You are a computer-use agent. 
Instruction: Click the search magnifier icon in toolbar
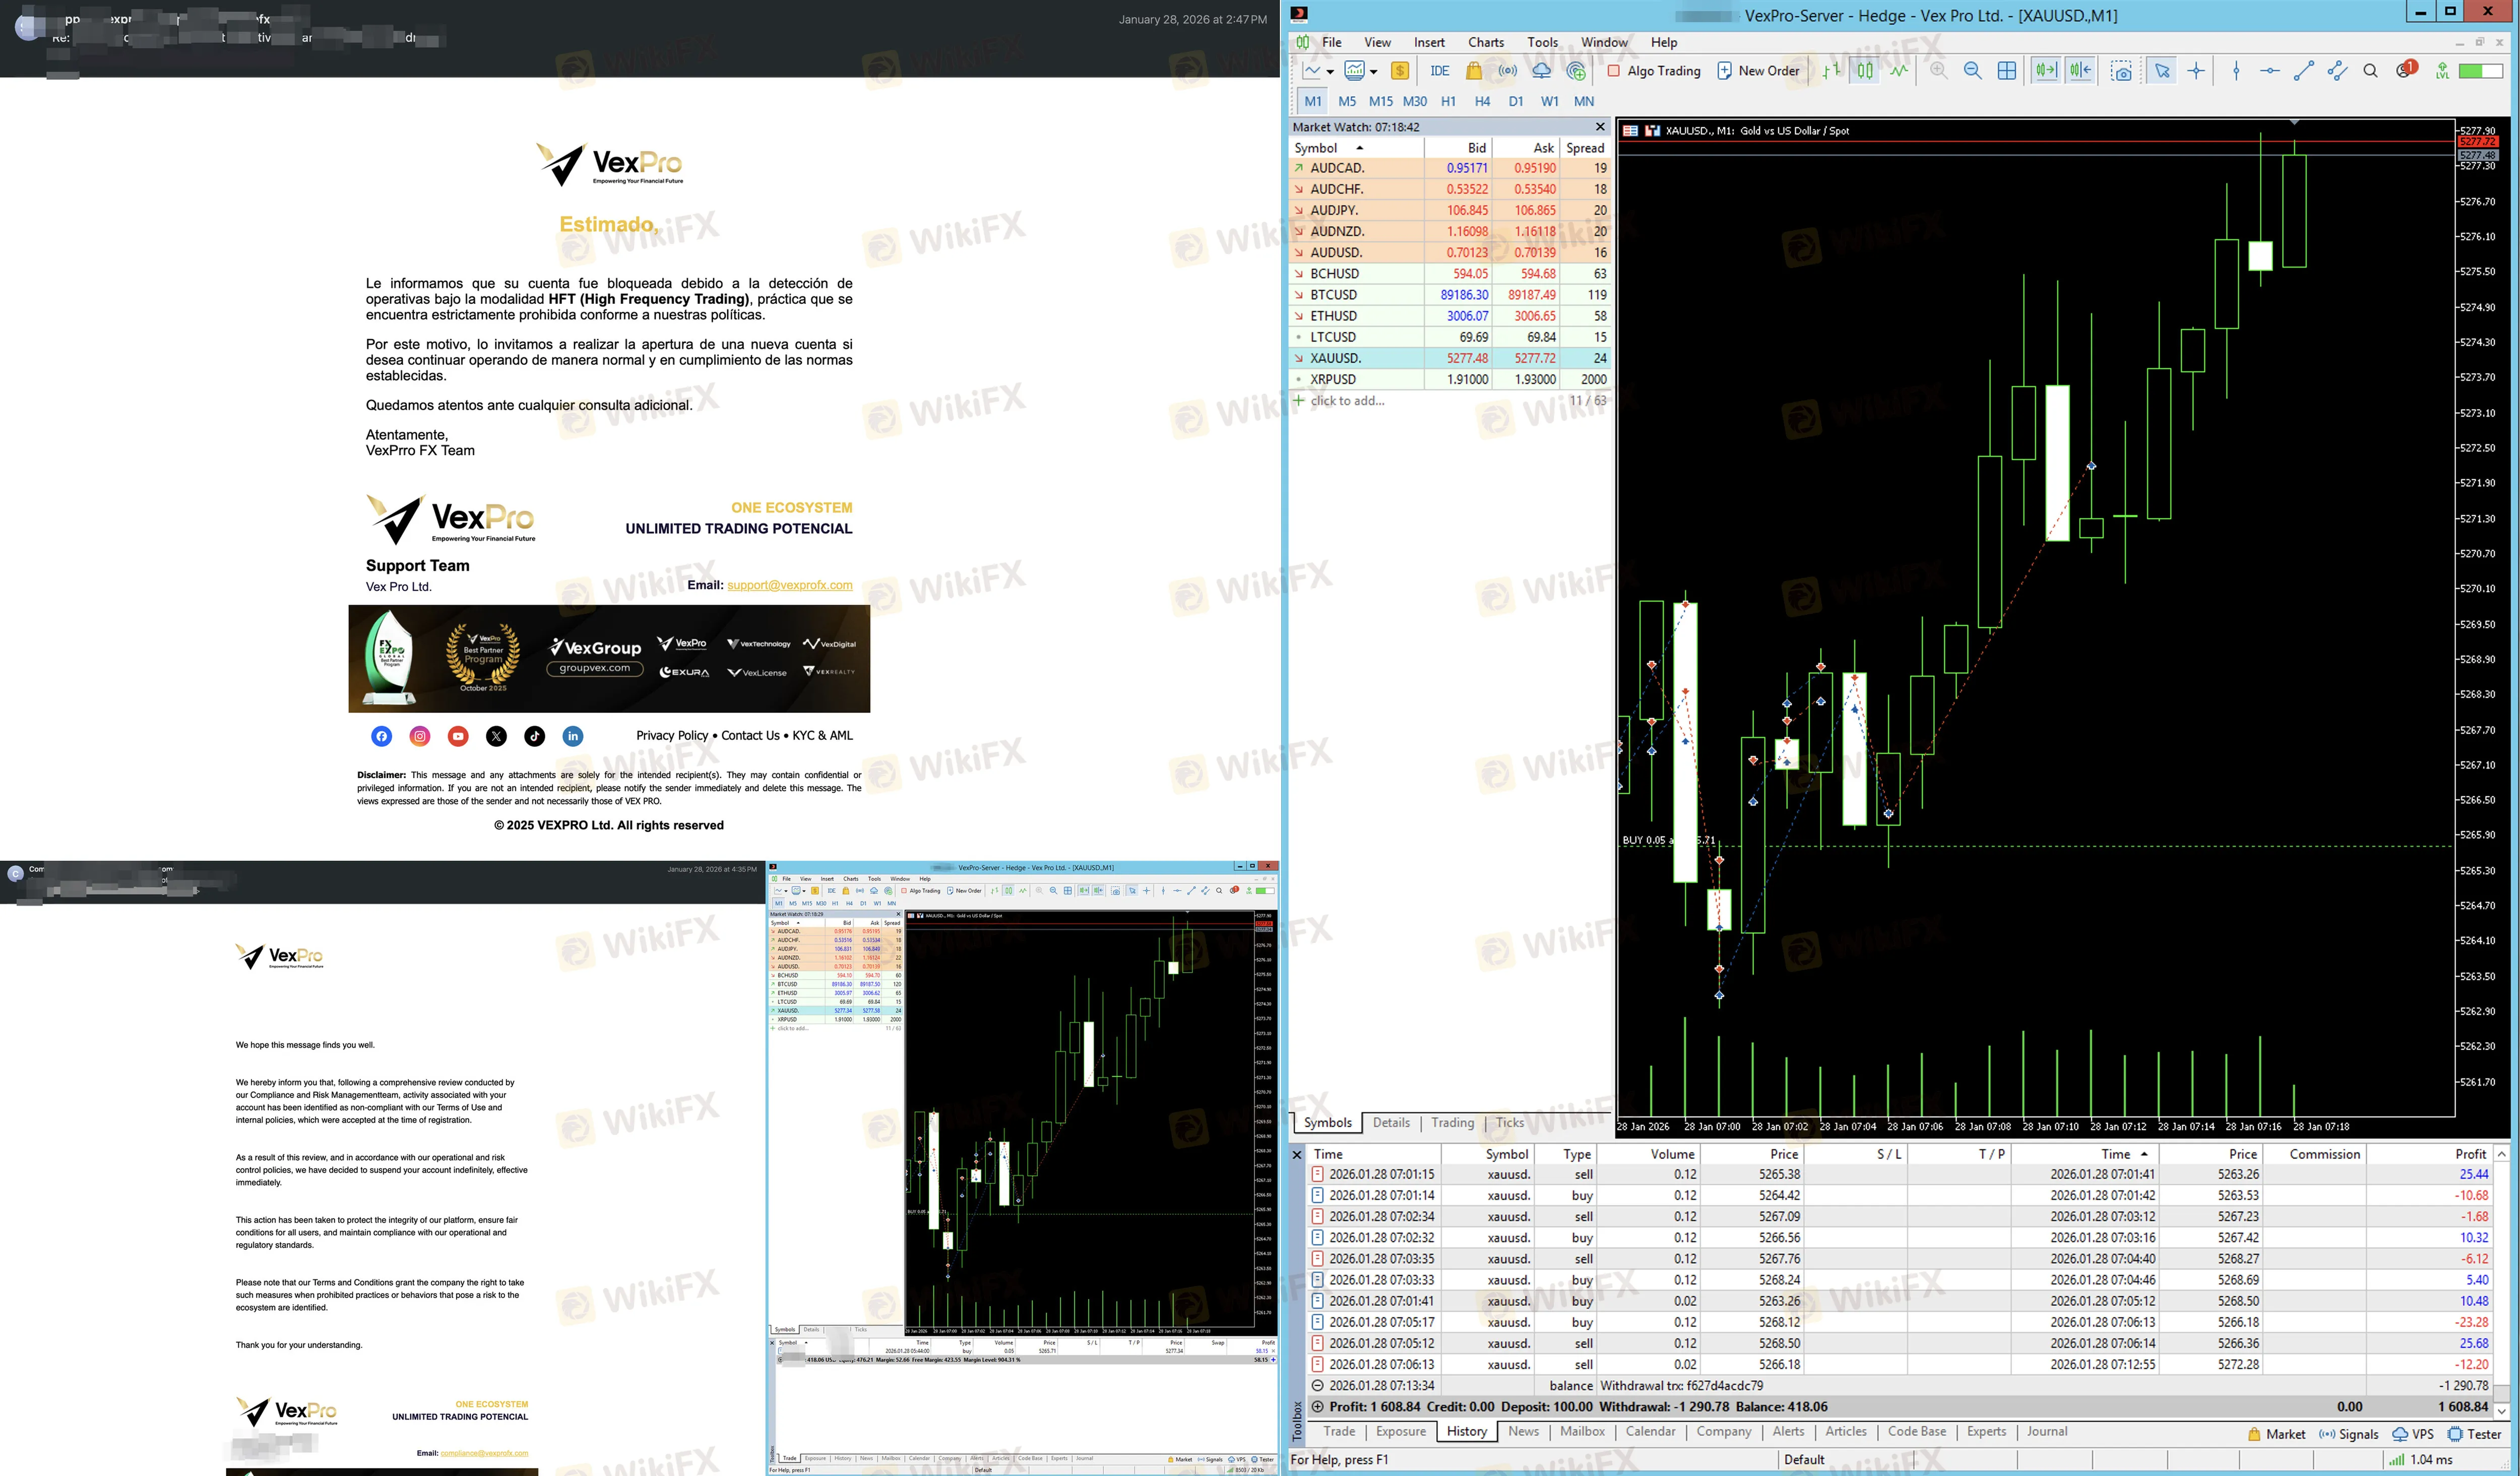(x=2370, y=71)
